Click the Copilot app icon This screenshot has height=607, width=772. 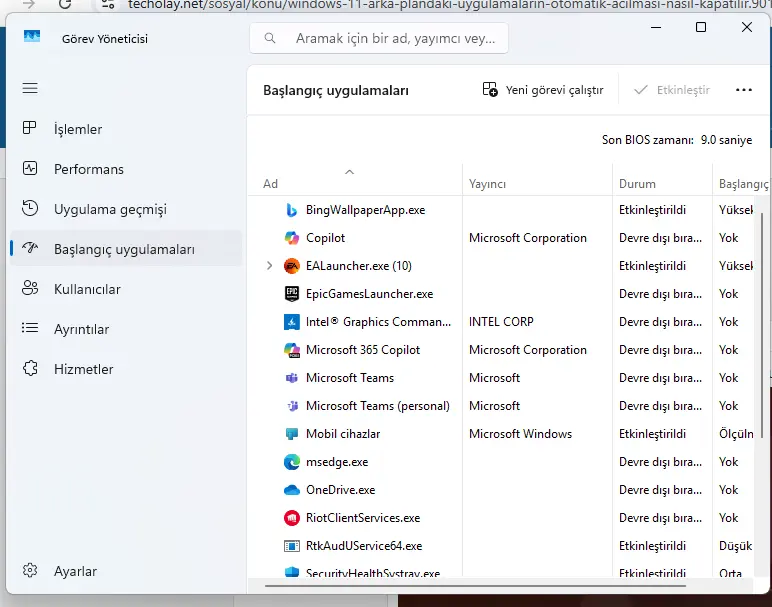point(292,238)
